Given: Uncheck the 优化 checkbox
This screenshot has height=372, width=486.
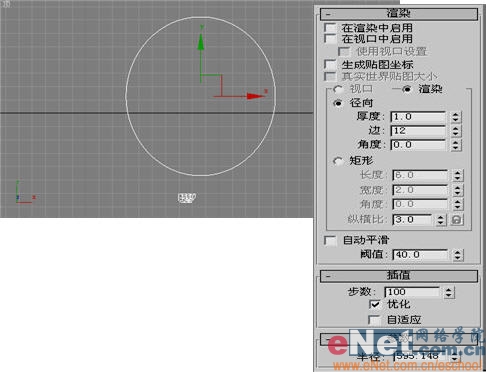Looking at the screenshot, I should (375, 304).
